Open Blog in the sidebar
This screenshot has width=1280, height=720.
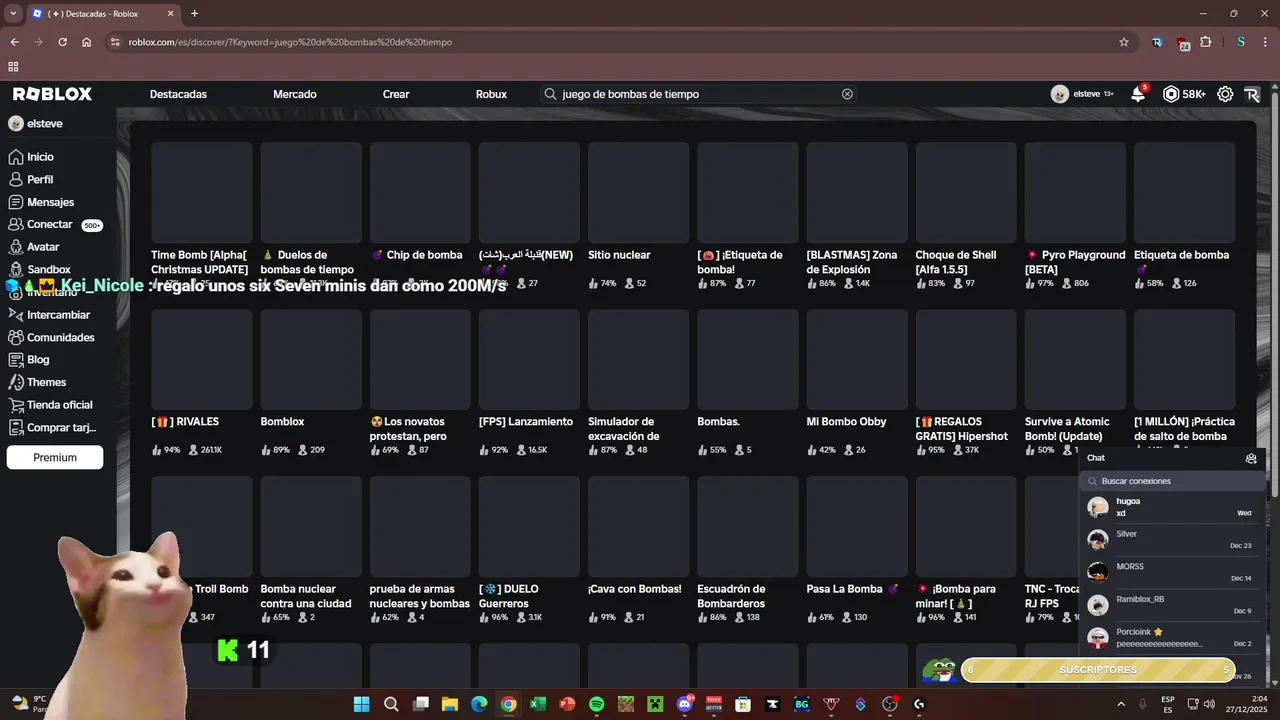point(38,360)
